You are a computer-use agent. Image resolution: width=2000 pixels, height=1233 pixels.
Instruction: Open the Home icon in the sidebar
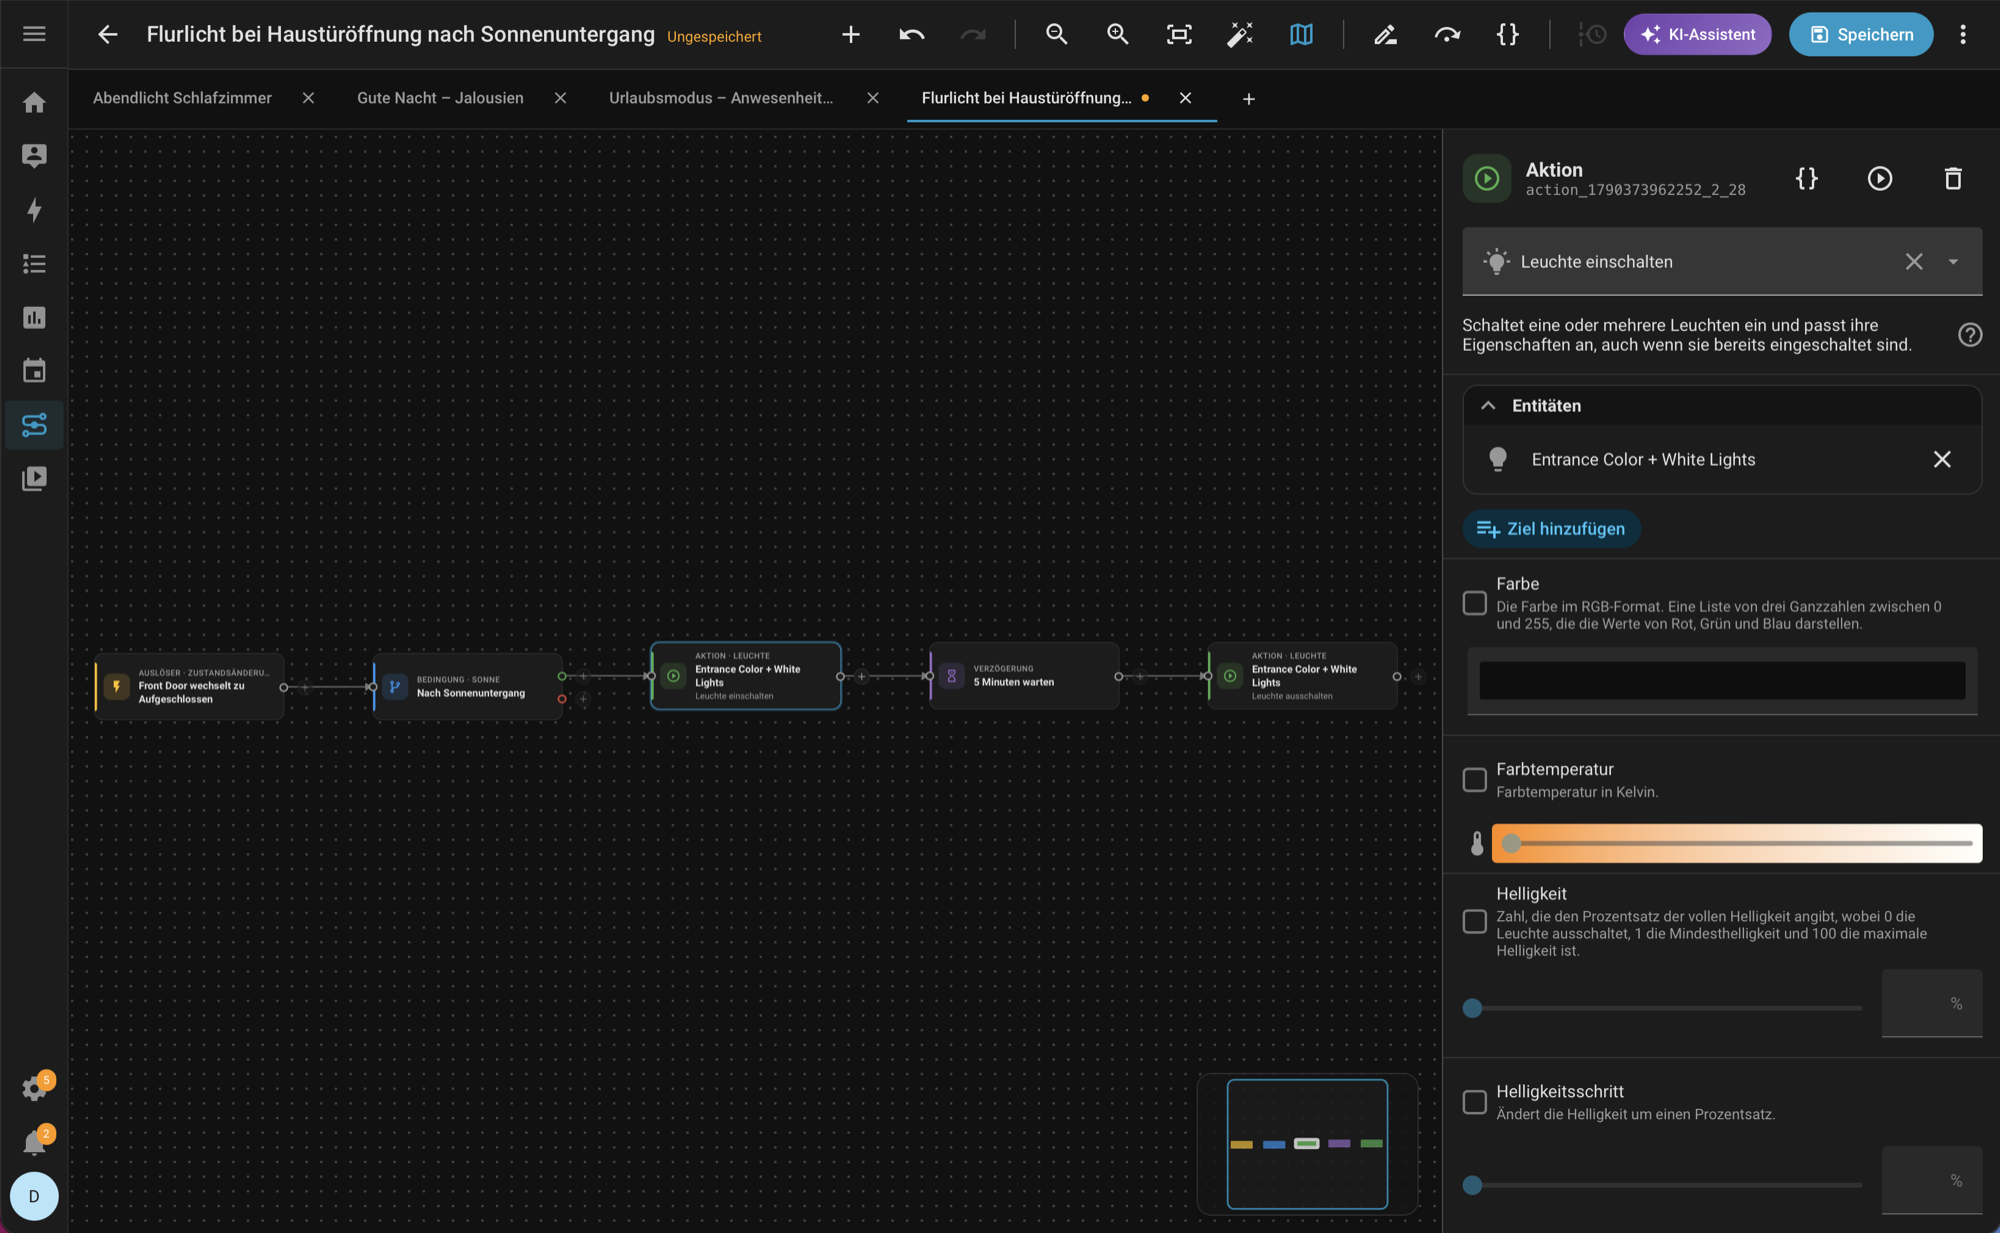pos(34,102)
